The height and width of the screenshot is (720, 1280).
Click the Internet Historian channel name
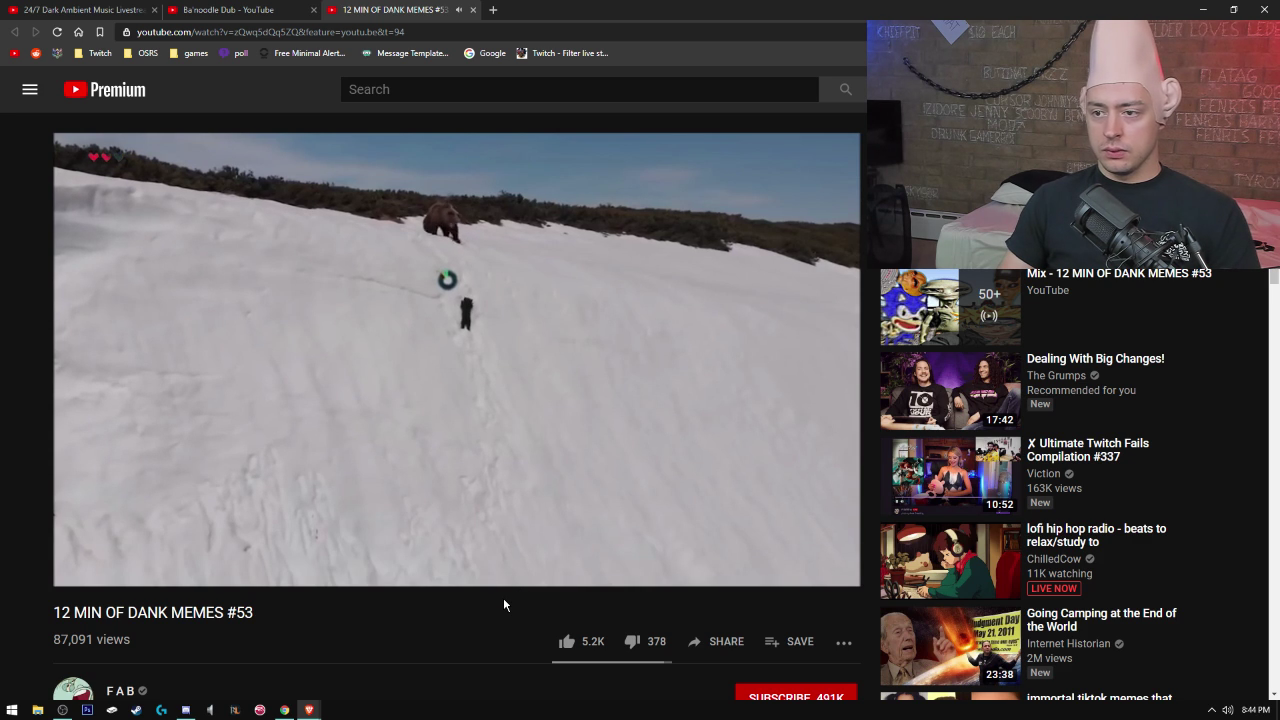(x=1068, y=644)
